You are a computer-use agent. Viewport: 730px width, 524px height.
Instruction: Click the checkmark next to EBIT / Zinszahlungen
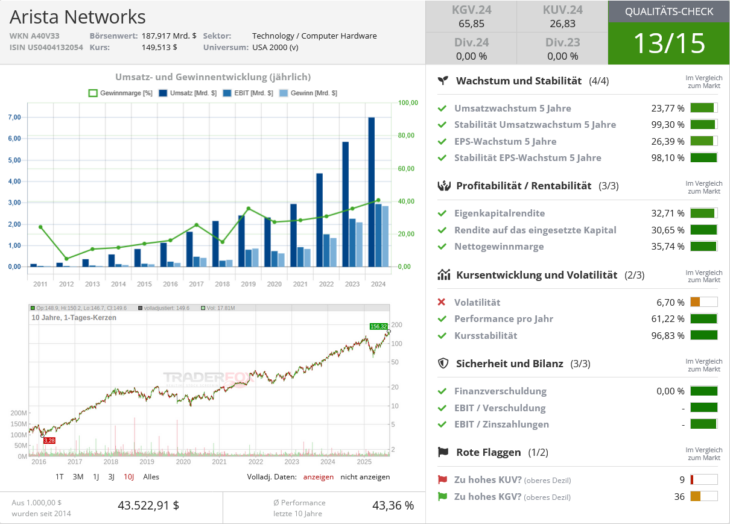click(442, 424)
